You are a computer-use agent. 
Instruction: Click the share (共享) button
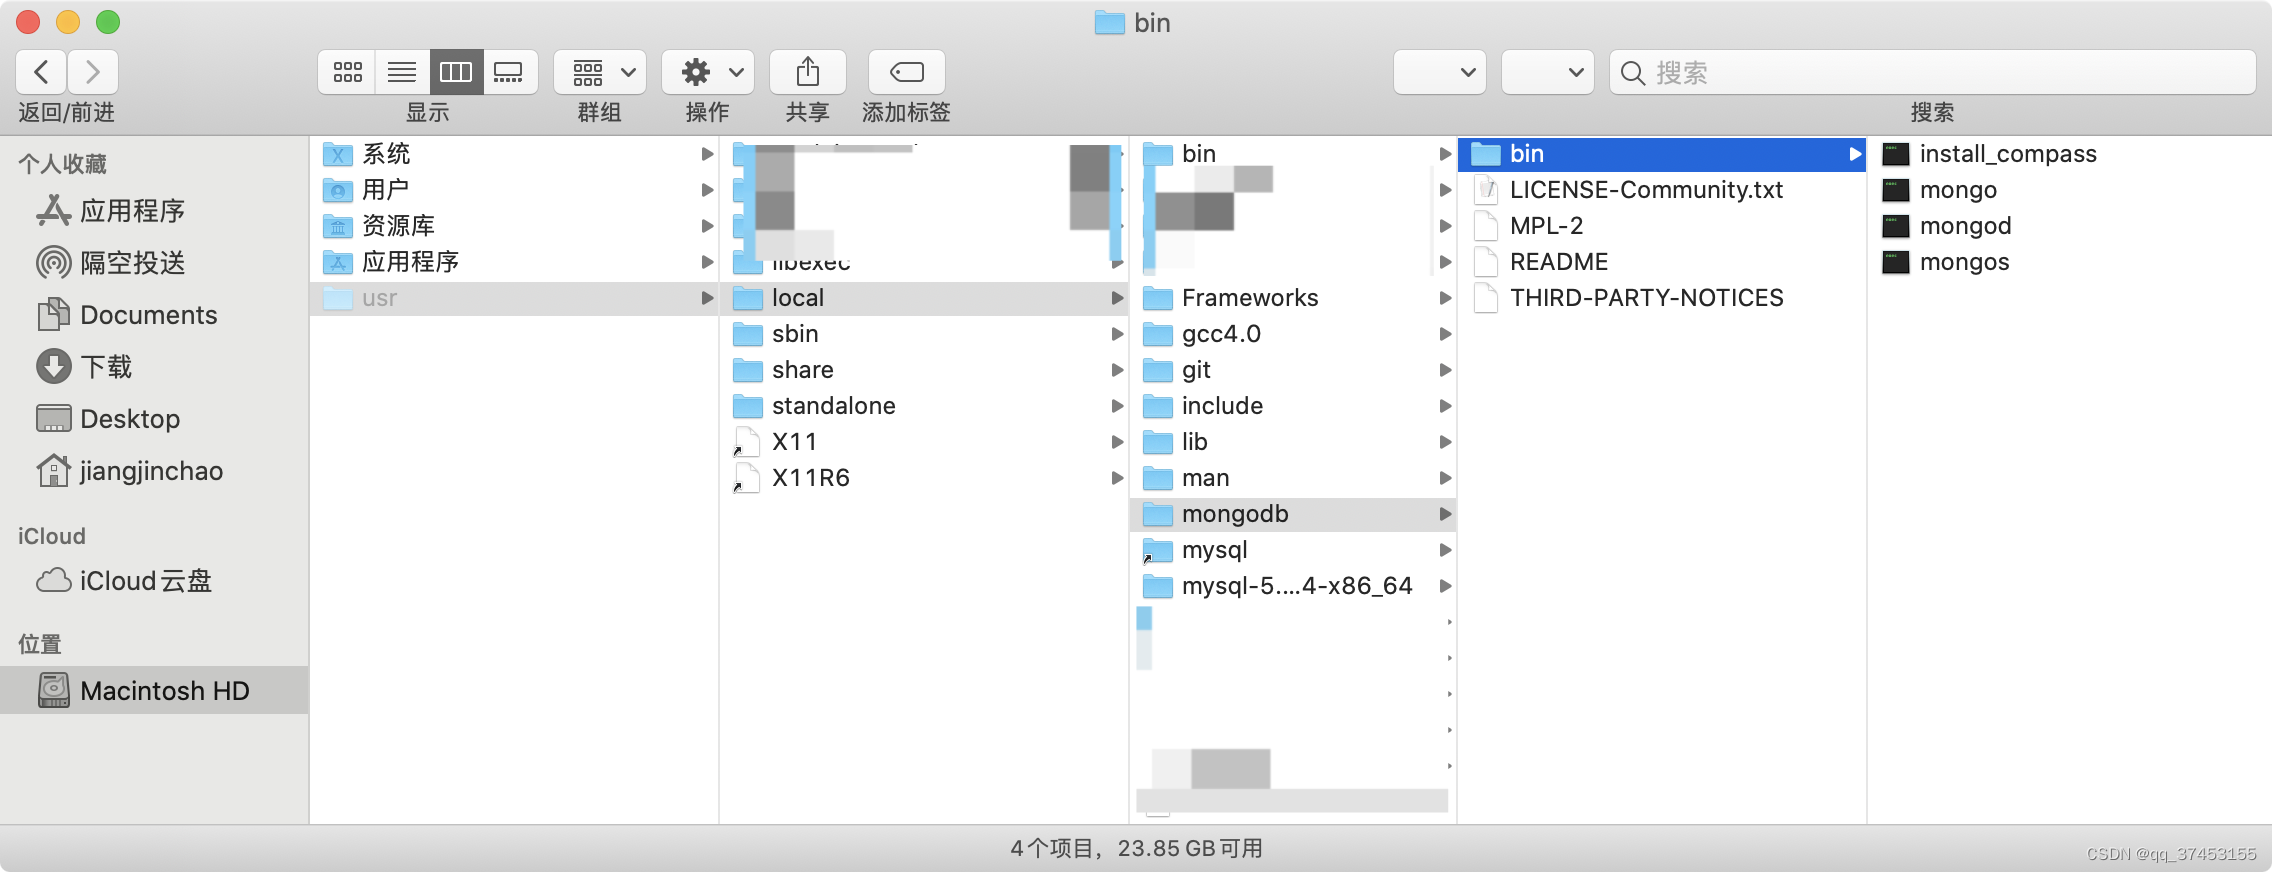click(808, 72)
